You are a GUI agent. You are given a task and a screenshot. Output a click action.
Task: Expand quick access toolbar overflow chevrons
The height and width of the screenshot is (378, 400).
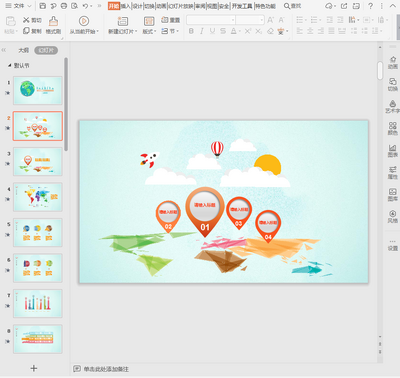(x=99, y=6)
